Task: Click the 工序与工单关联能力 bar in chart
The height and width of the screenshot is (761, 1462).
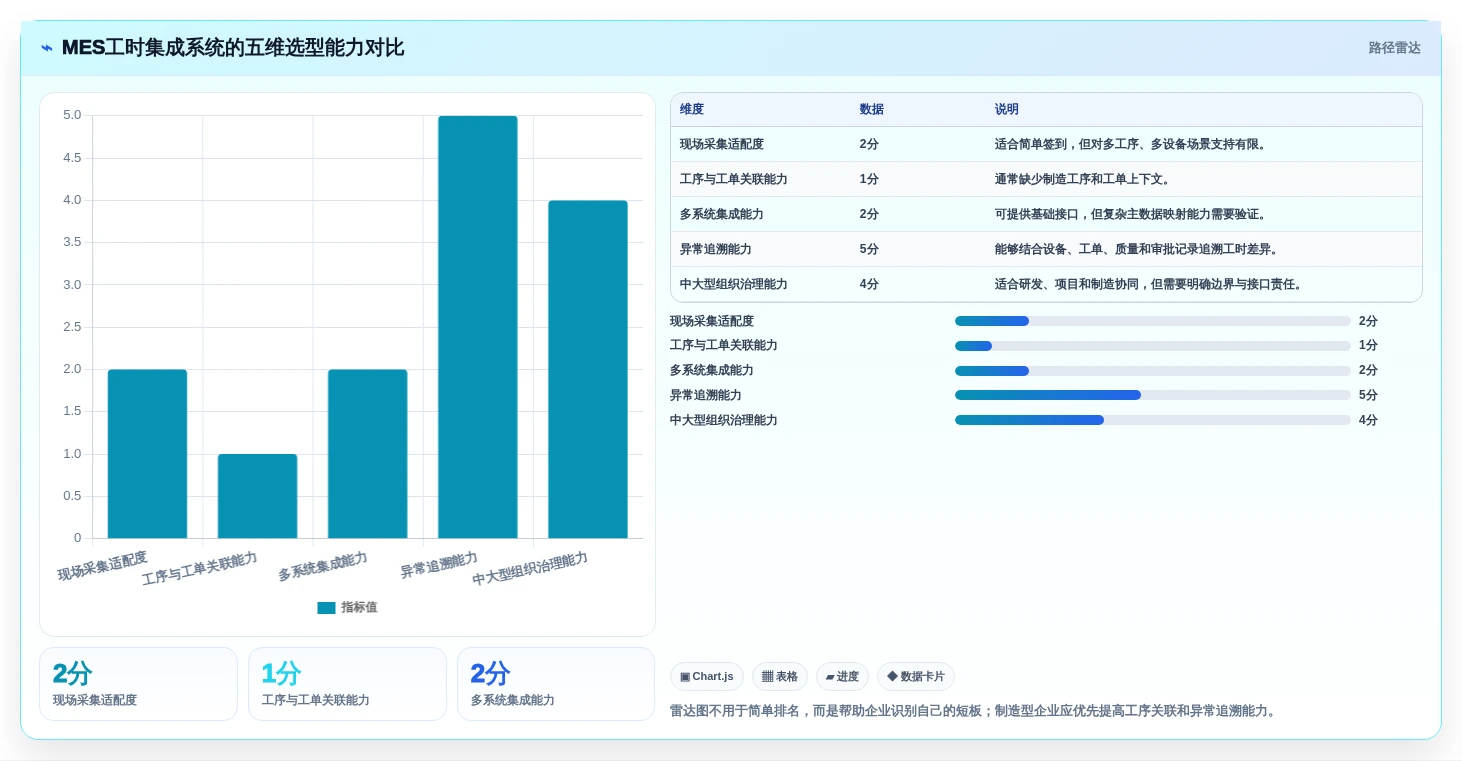Action: click(257, 496)
